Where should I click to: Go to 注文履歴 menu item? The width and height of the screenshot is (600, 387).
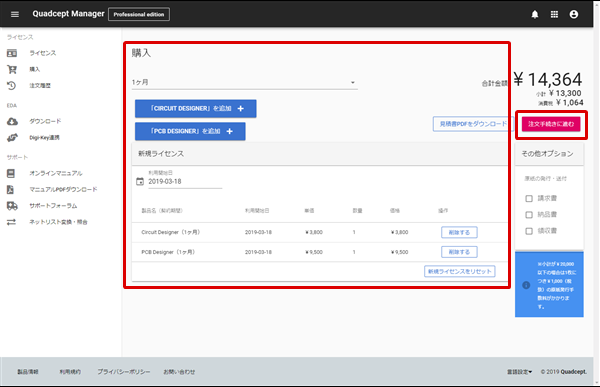40,85
